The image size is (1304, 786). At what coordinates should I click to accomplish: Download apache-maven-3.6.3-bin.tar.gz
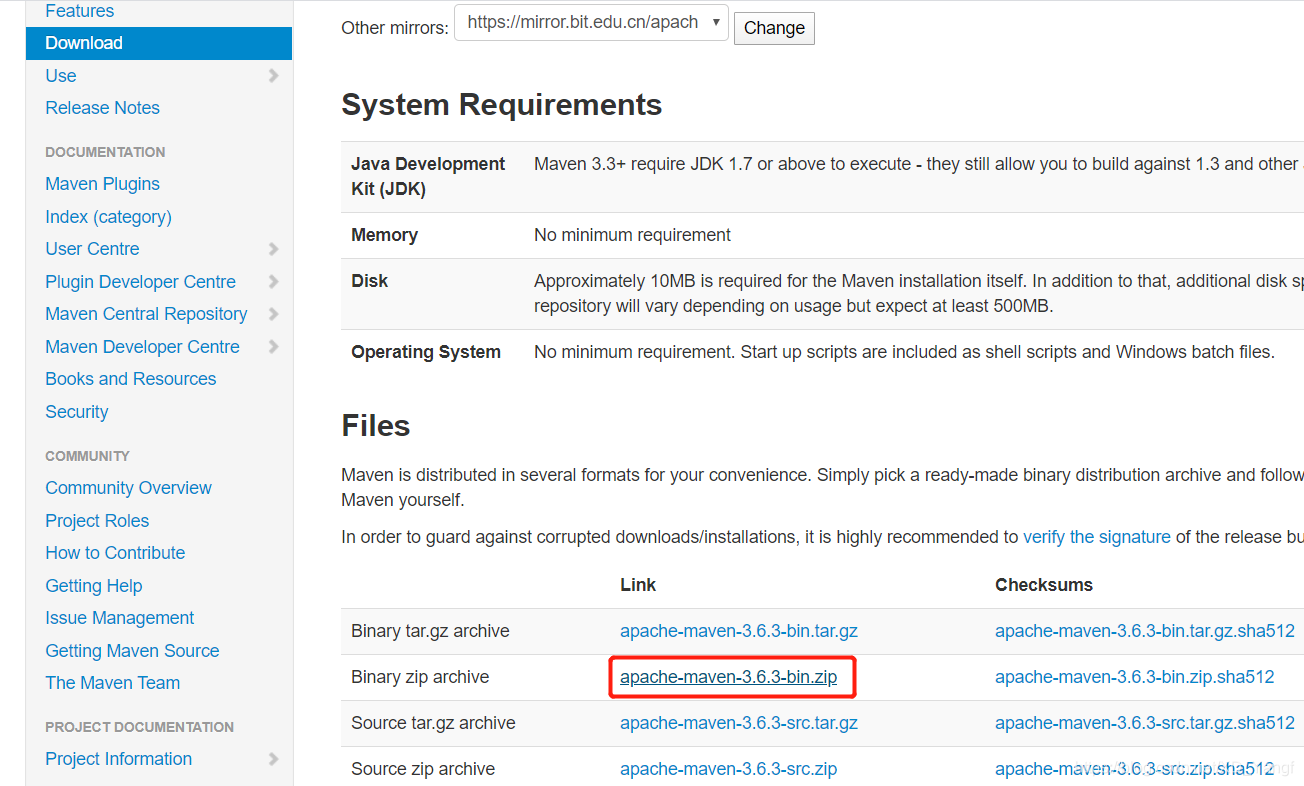tap(739, 631)
